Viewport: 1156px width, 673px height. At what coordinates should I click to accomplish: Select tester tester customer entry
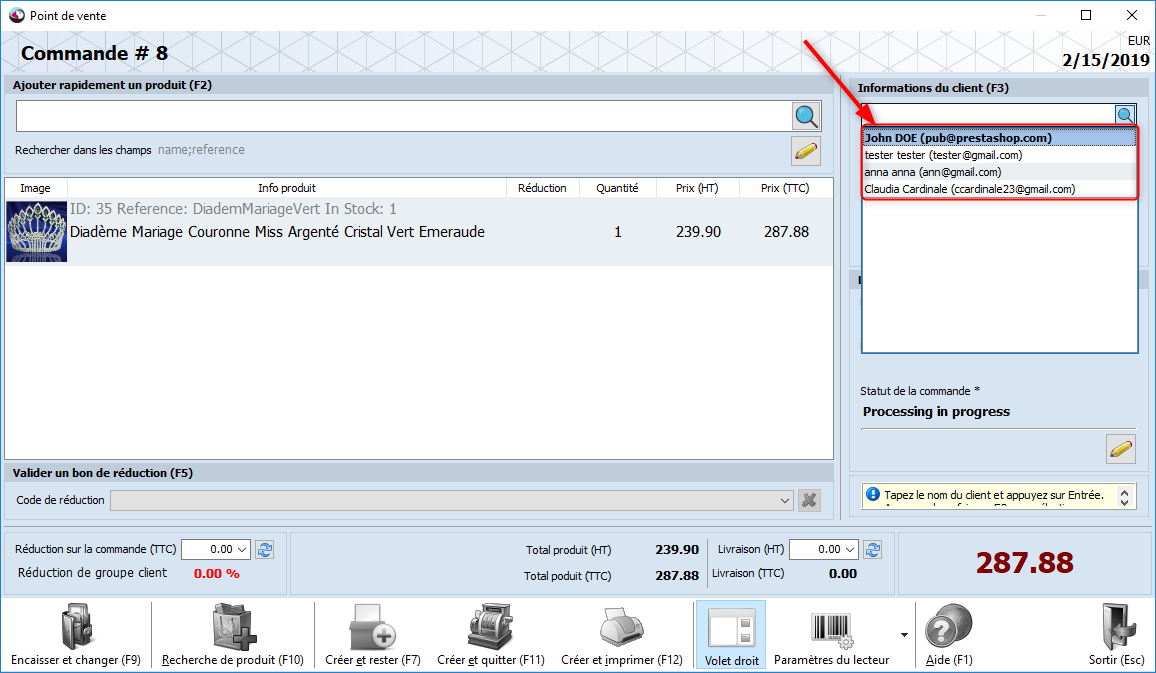943,155
